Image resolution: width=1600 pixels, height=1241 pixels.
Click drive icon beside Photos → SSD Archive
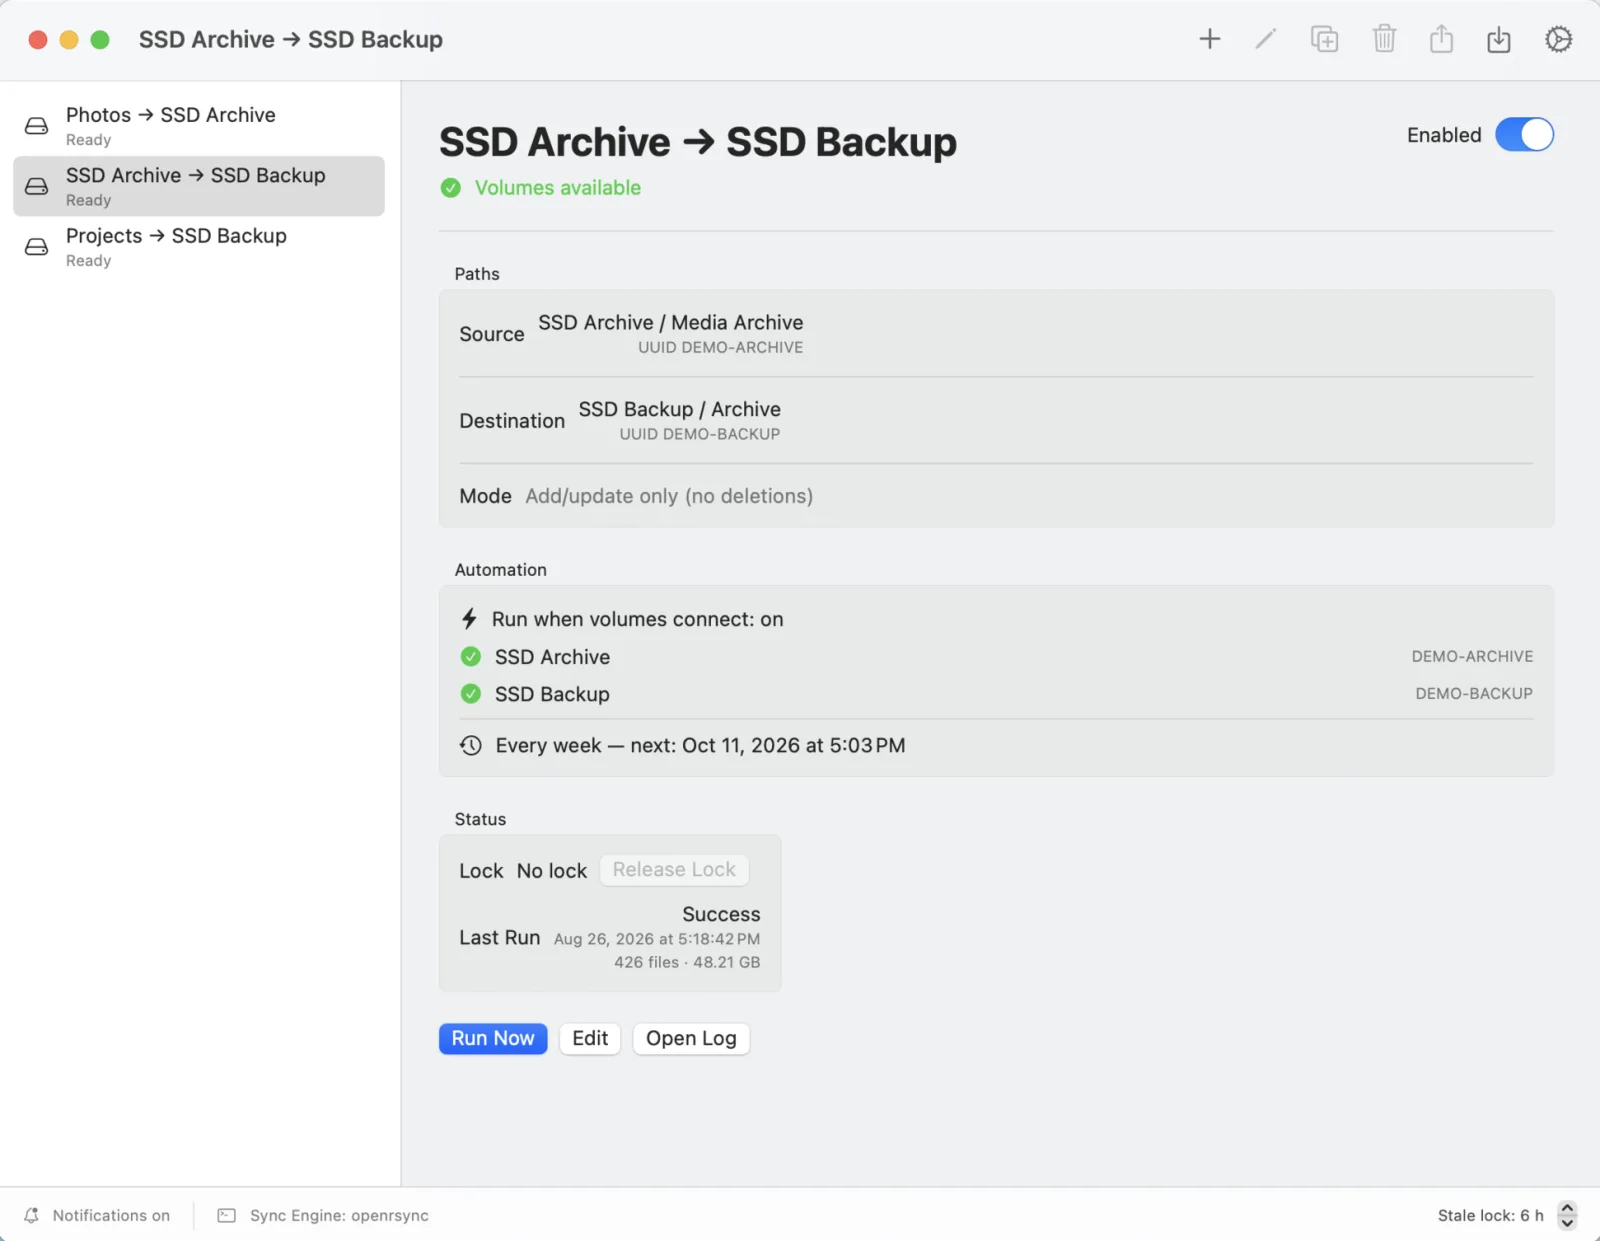click(37, 126)
